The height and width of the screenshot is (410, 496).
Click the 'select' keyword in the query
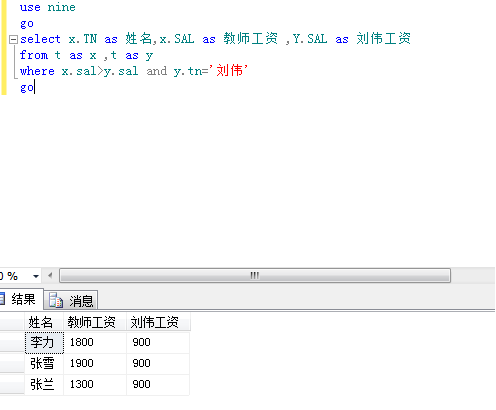pos(40,39)
